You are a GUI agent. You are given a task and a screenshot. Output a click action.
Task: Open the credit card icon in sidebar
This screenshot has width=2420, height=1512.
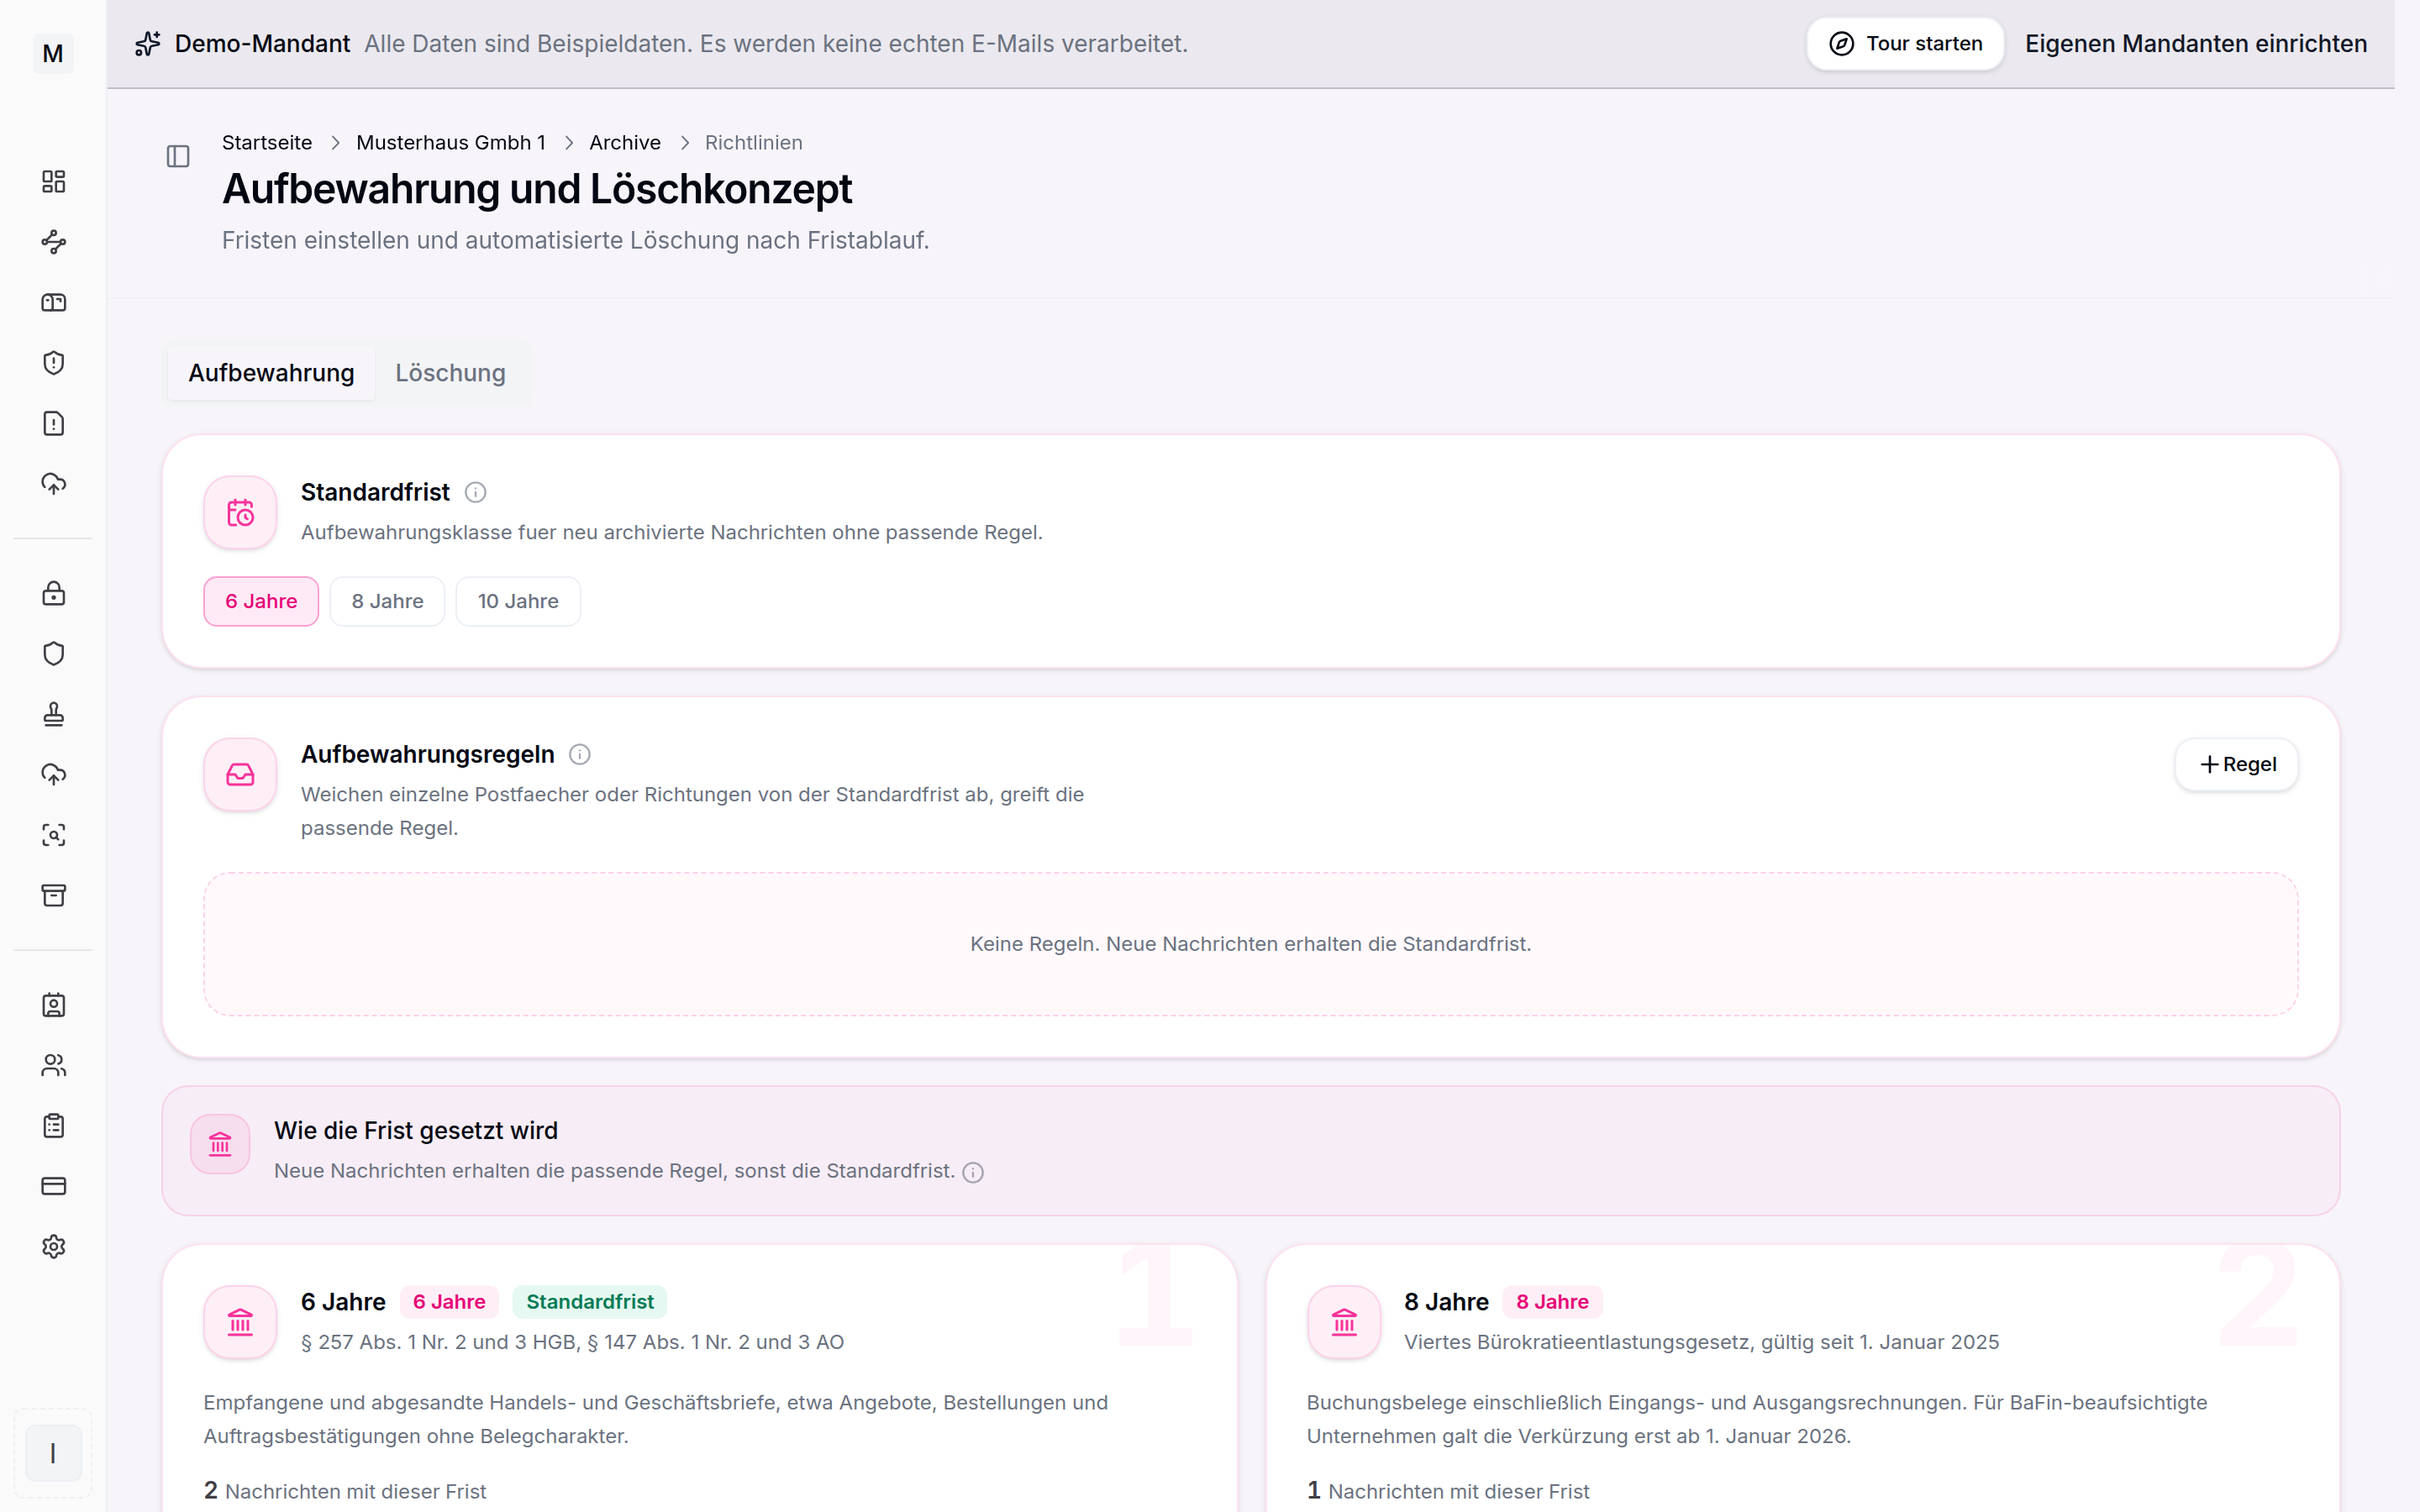53,1186
